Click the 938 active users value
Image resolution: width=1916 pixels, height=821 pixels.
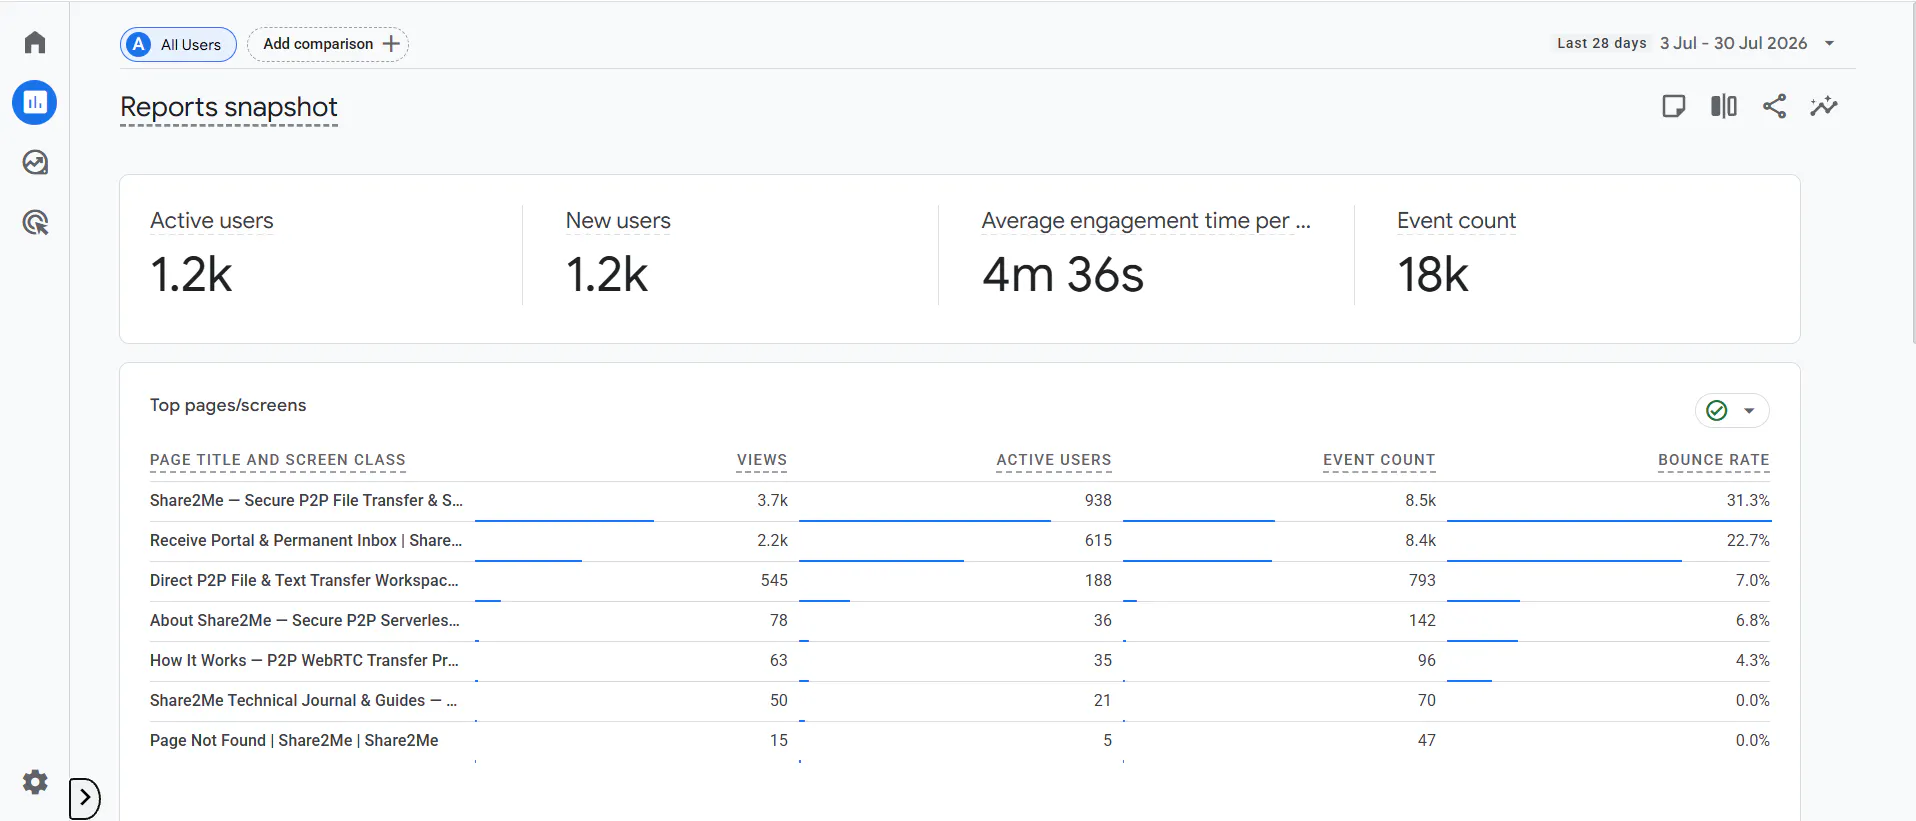(x=1098, y=500)
